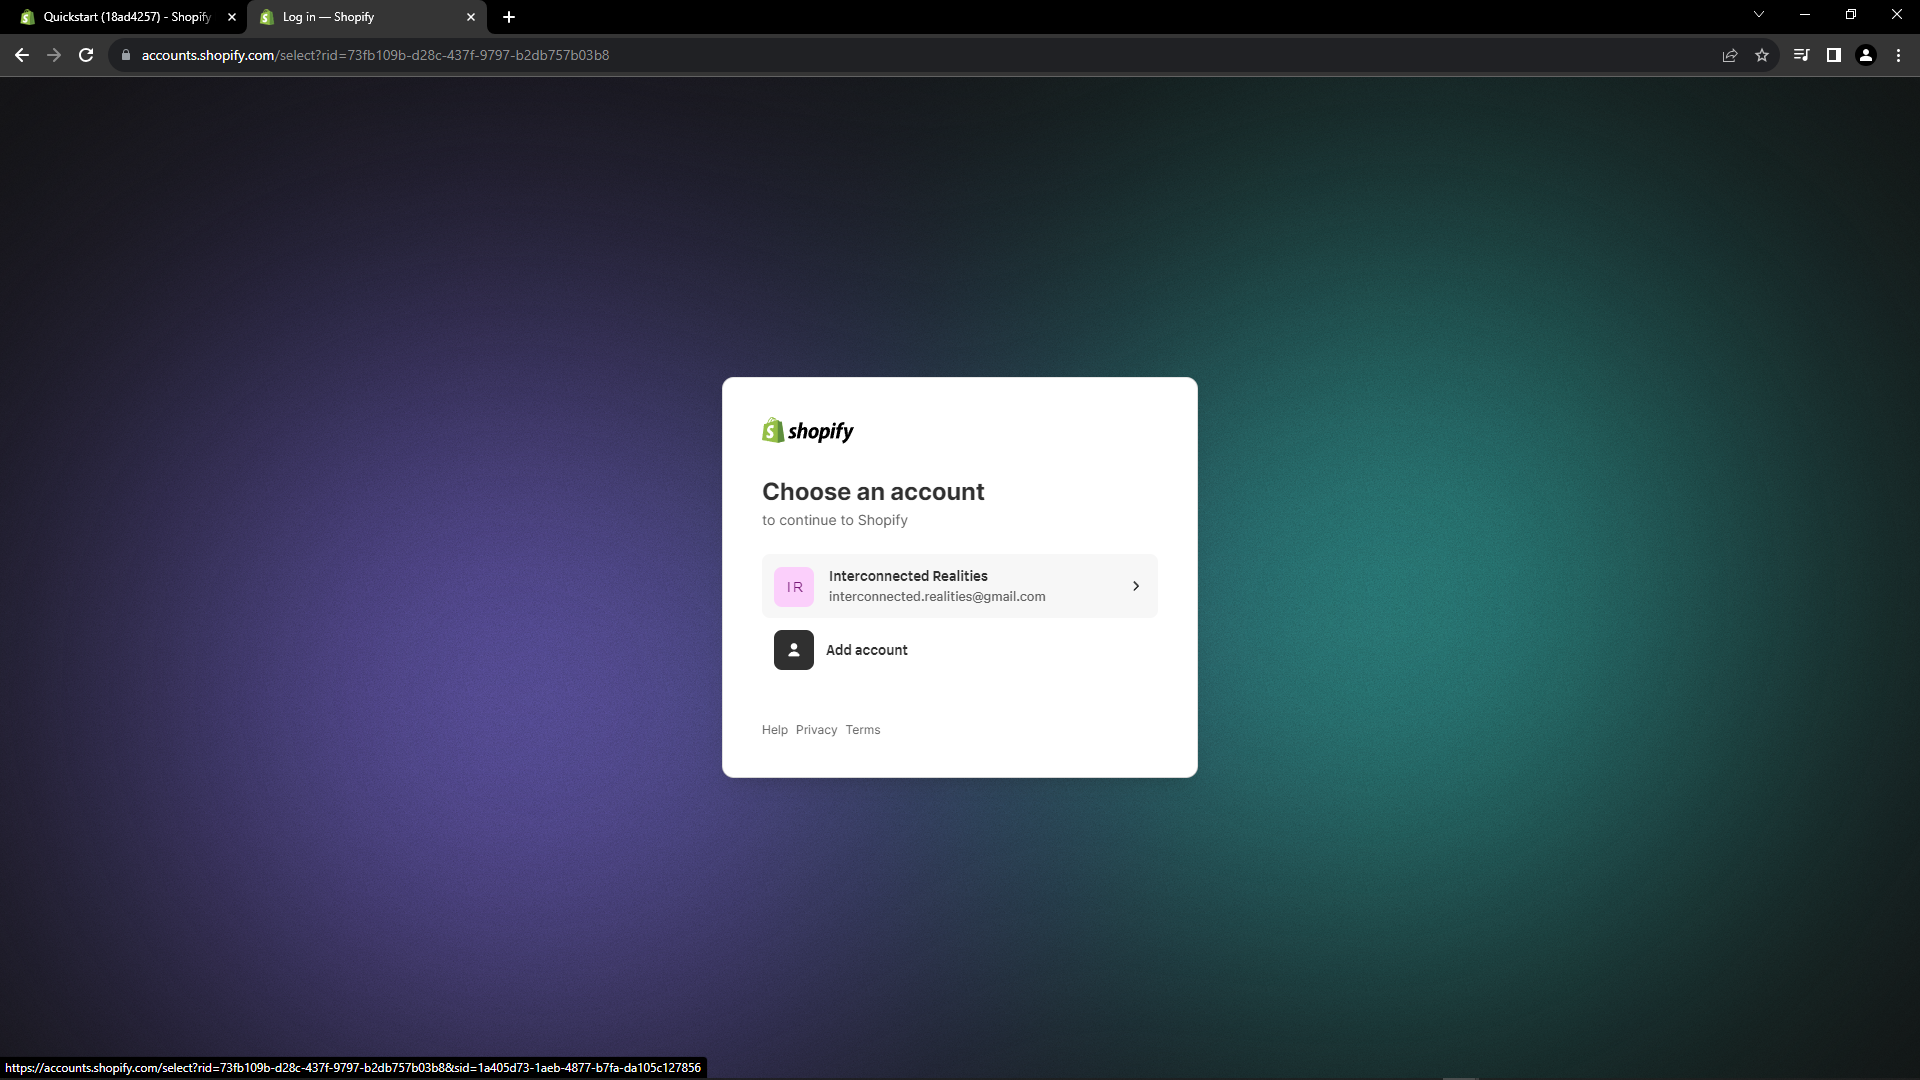Toggle the browser side panel icon
The width and height of the screenshot is (1920, 1080).
(1834, 55)
